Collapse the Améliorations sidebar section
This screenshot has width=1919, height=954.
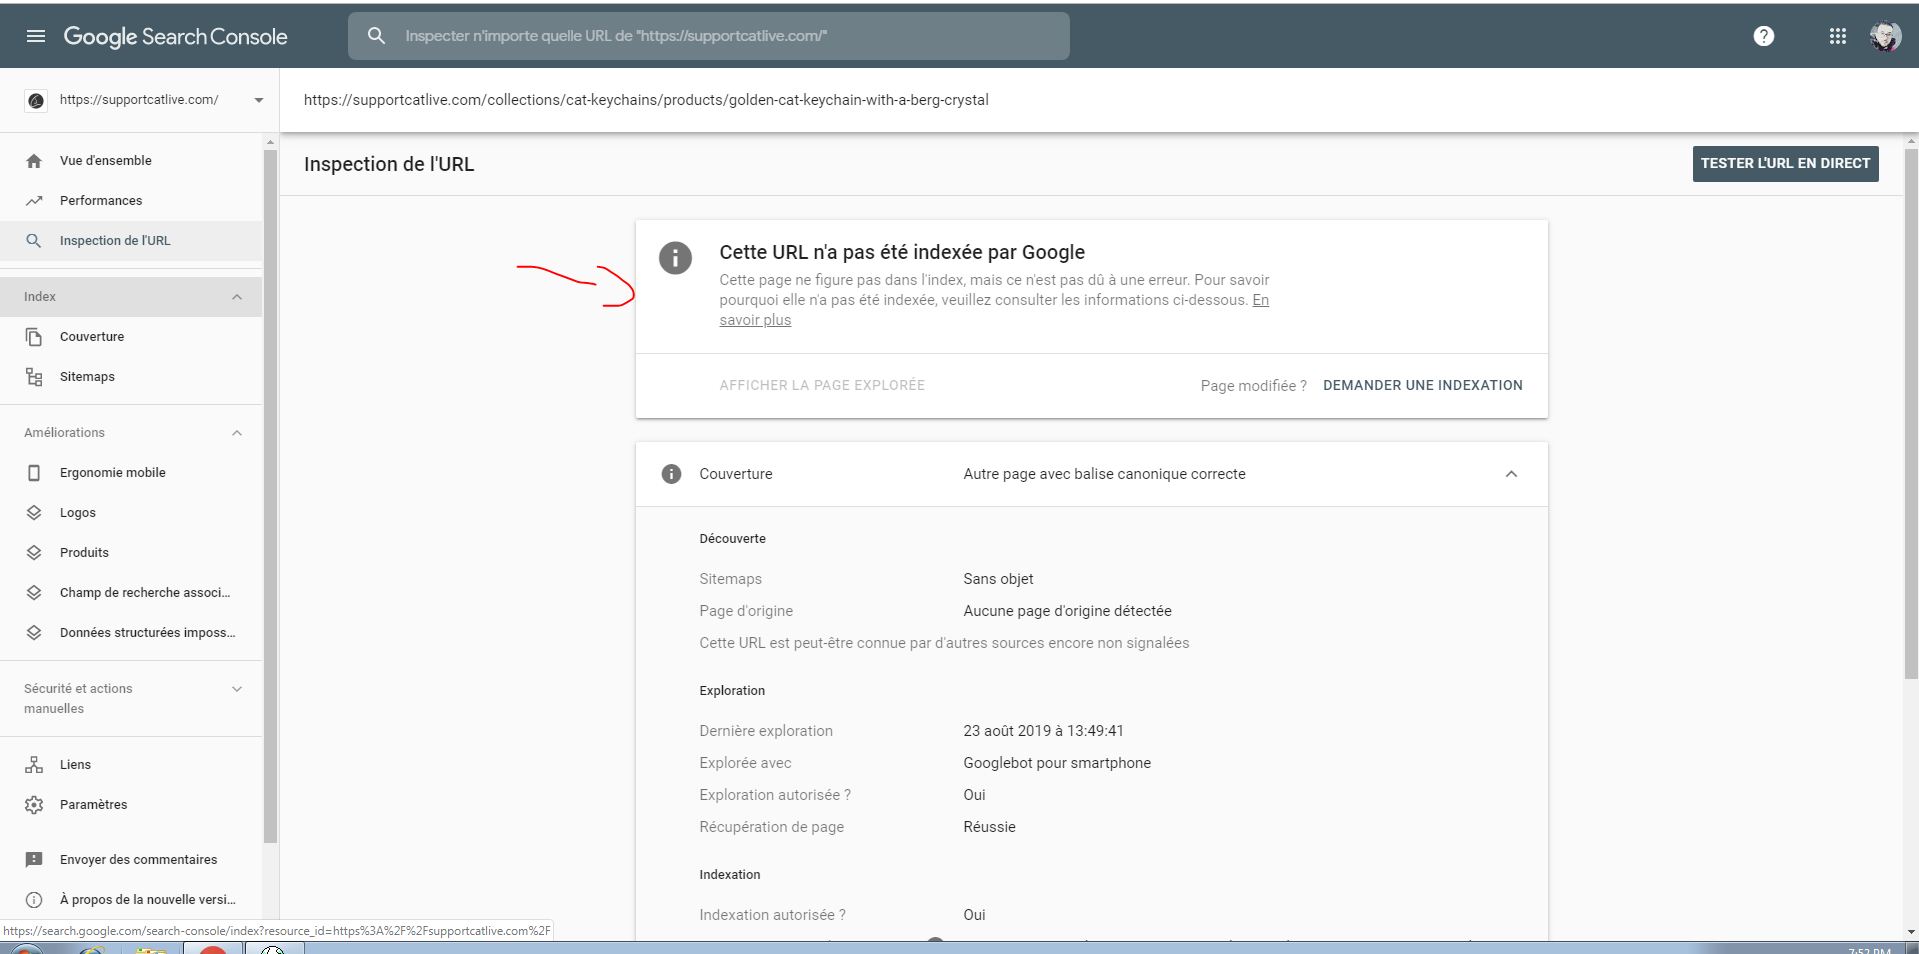(x=237, y=433)
